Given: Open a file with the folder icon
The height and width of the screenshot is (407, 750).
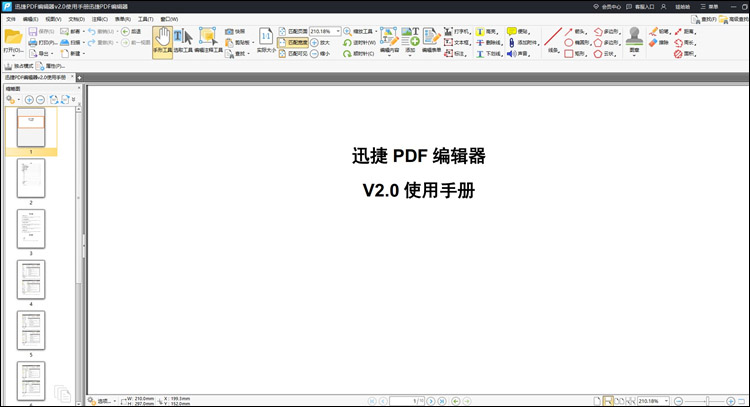Looking at the screenshot, I should [x=13, y=37].
